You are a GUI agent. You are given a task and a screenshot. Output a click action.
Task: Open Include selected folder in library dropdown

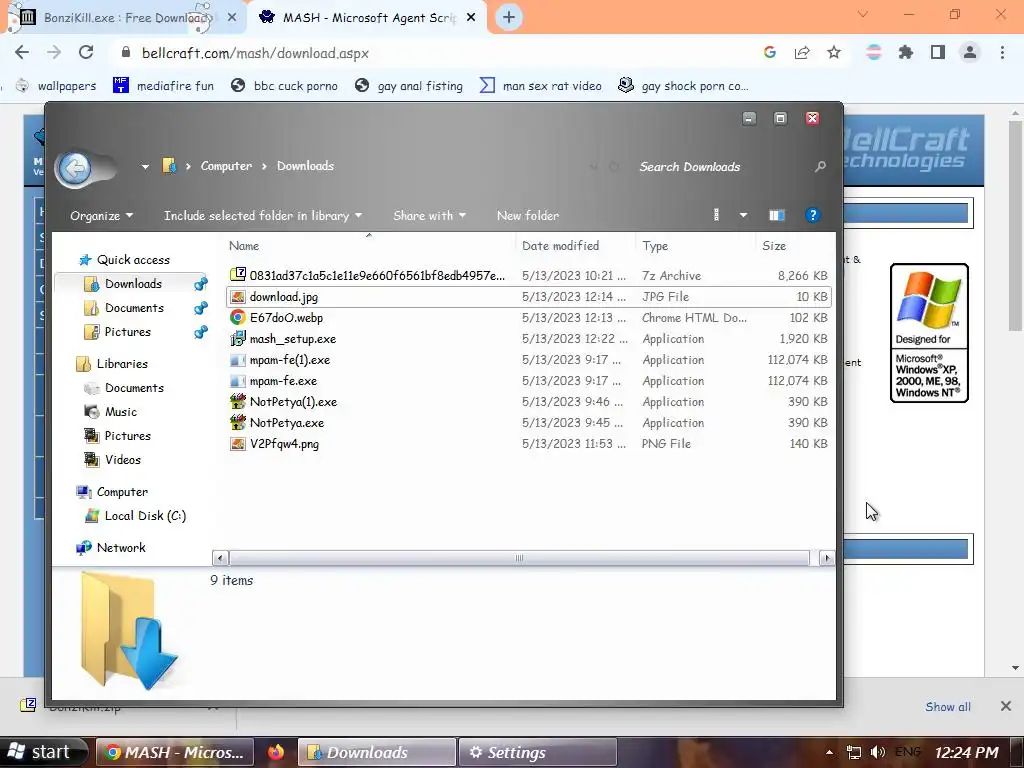[263, 216]
